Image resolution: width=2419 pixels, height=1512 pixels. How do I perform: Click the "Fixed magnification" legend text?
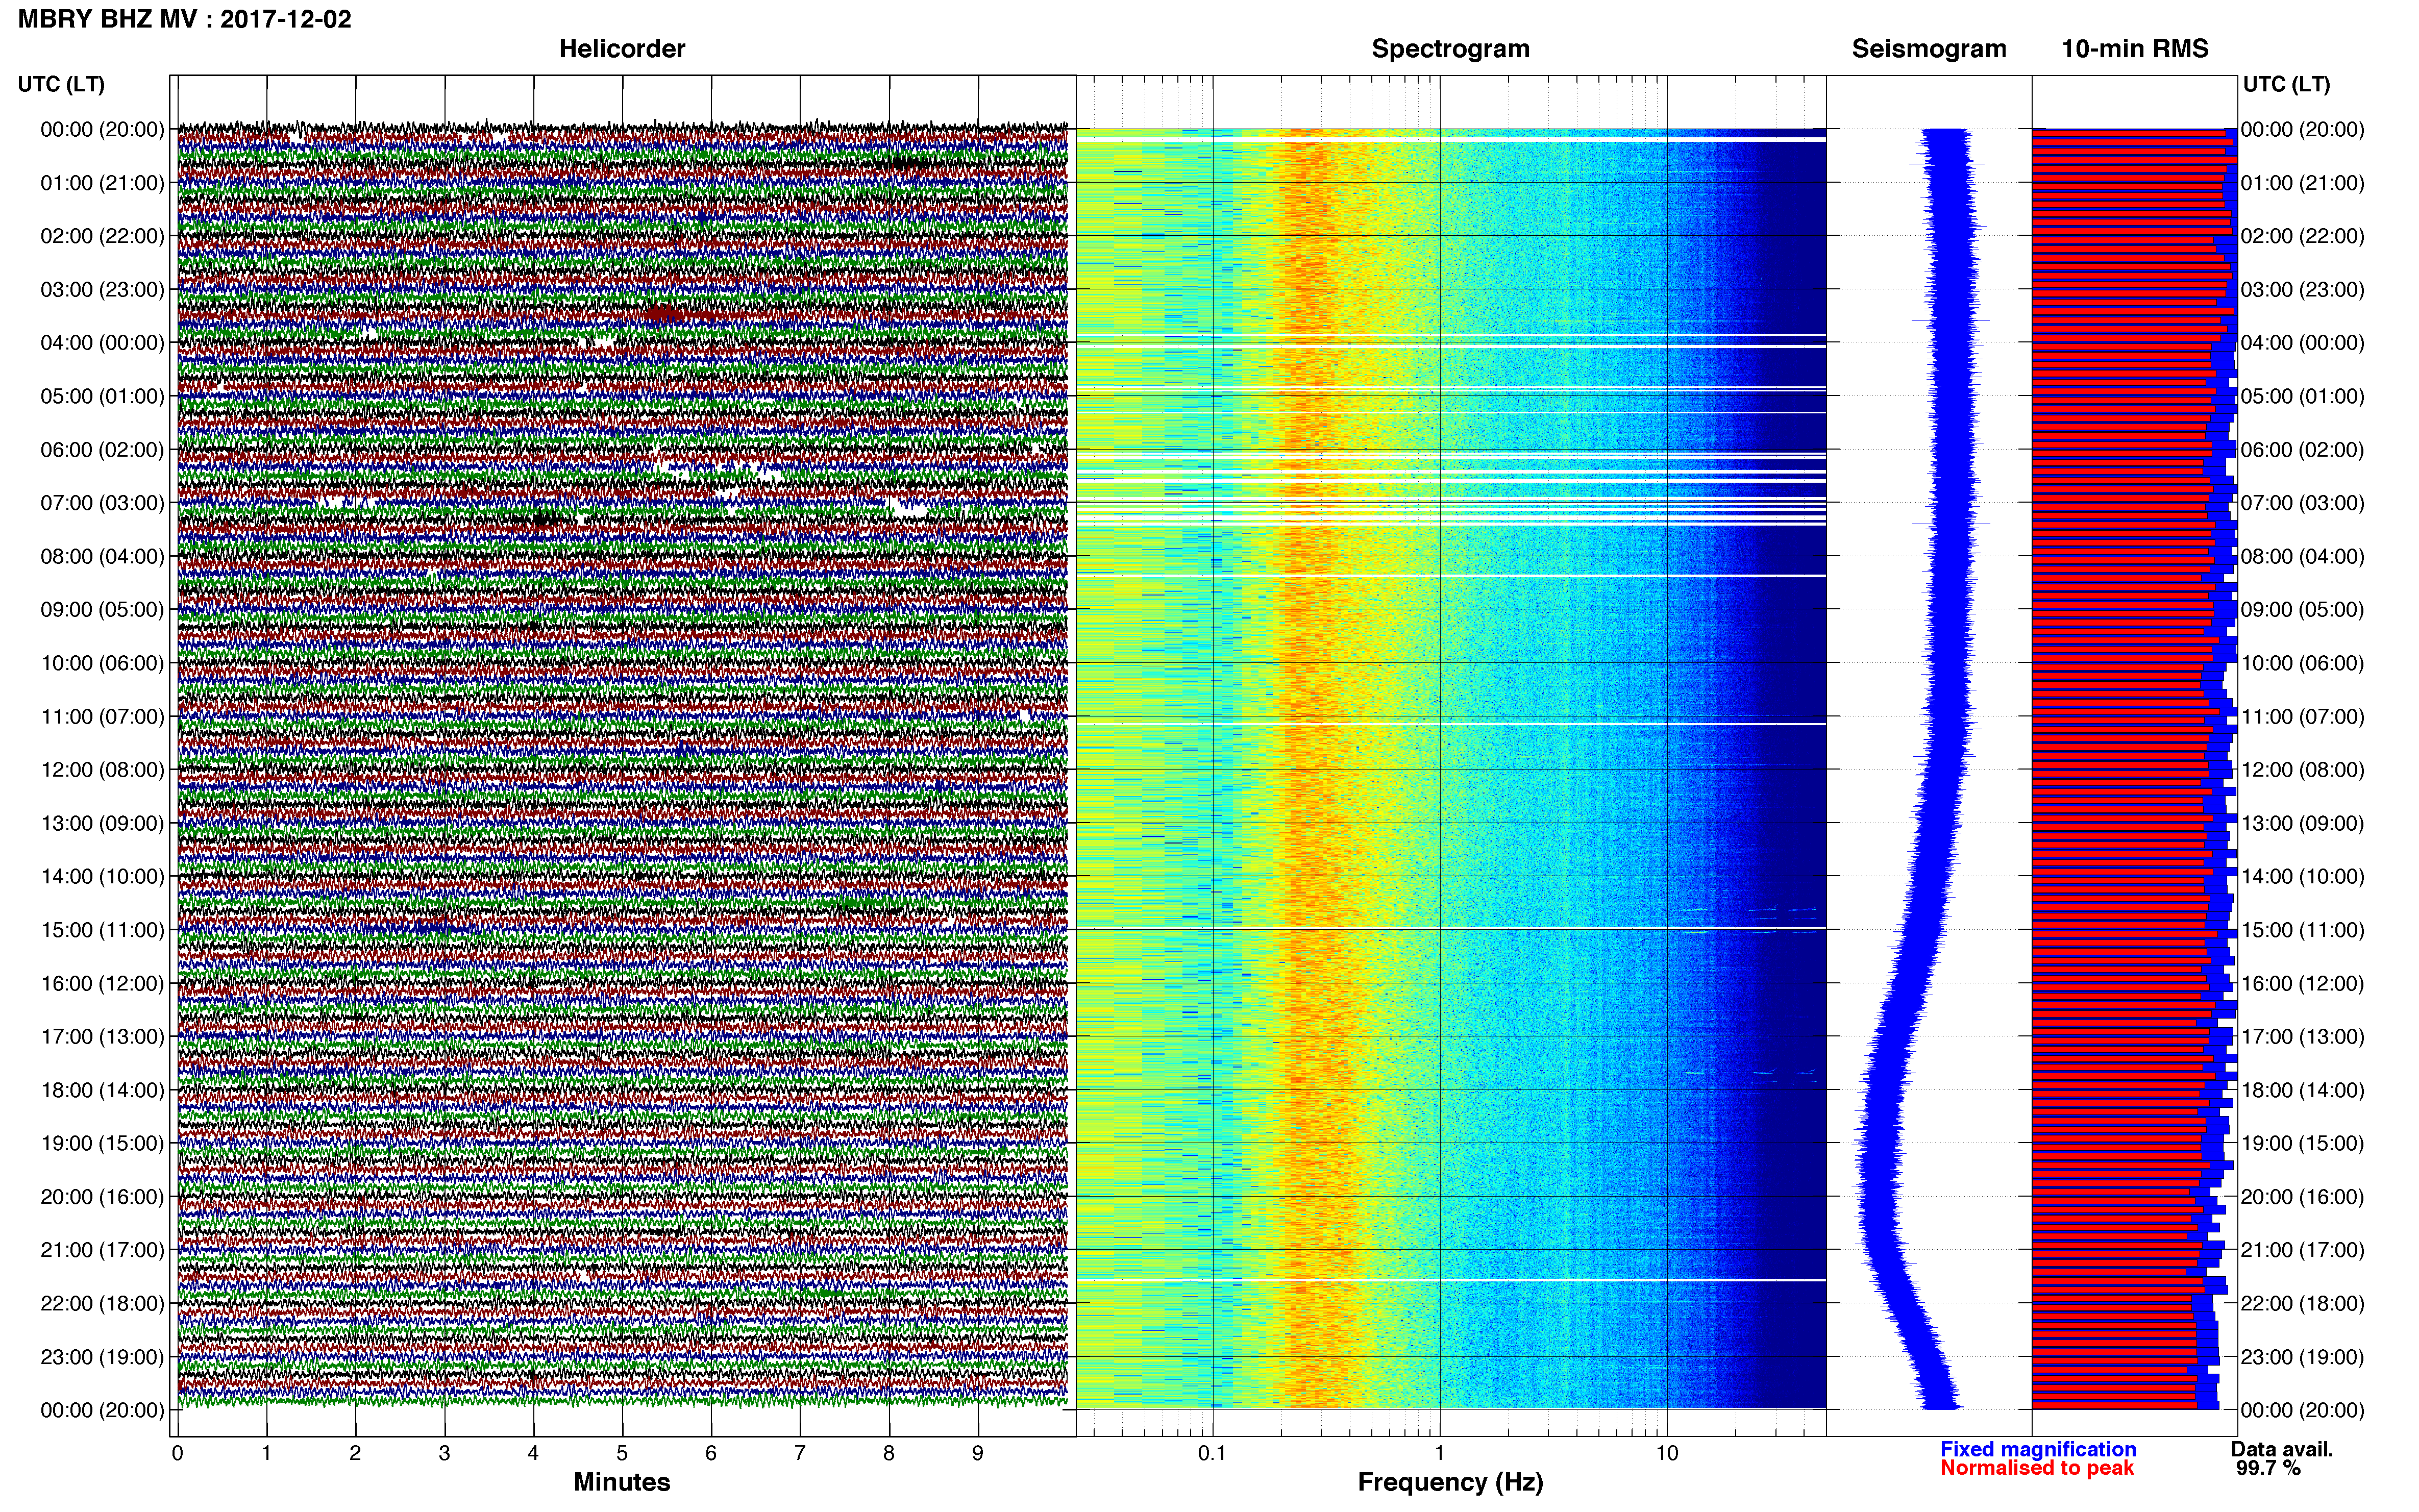[x=2038, y=1449]
